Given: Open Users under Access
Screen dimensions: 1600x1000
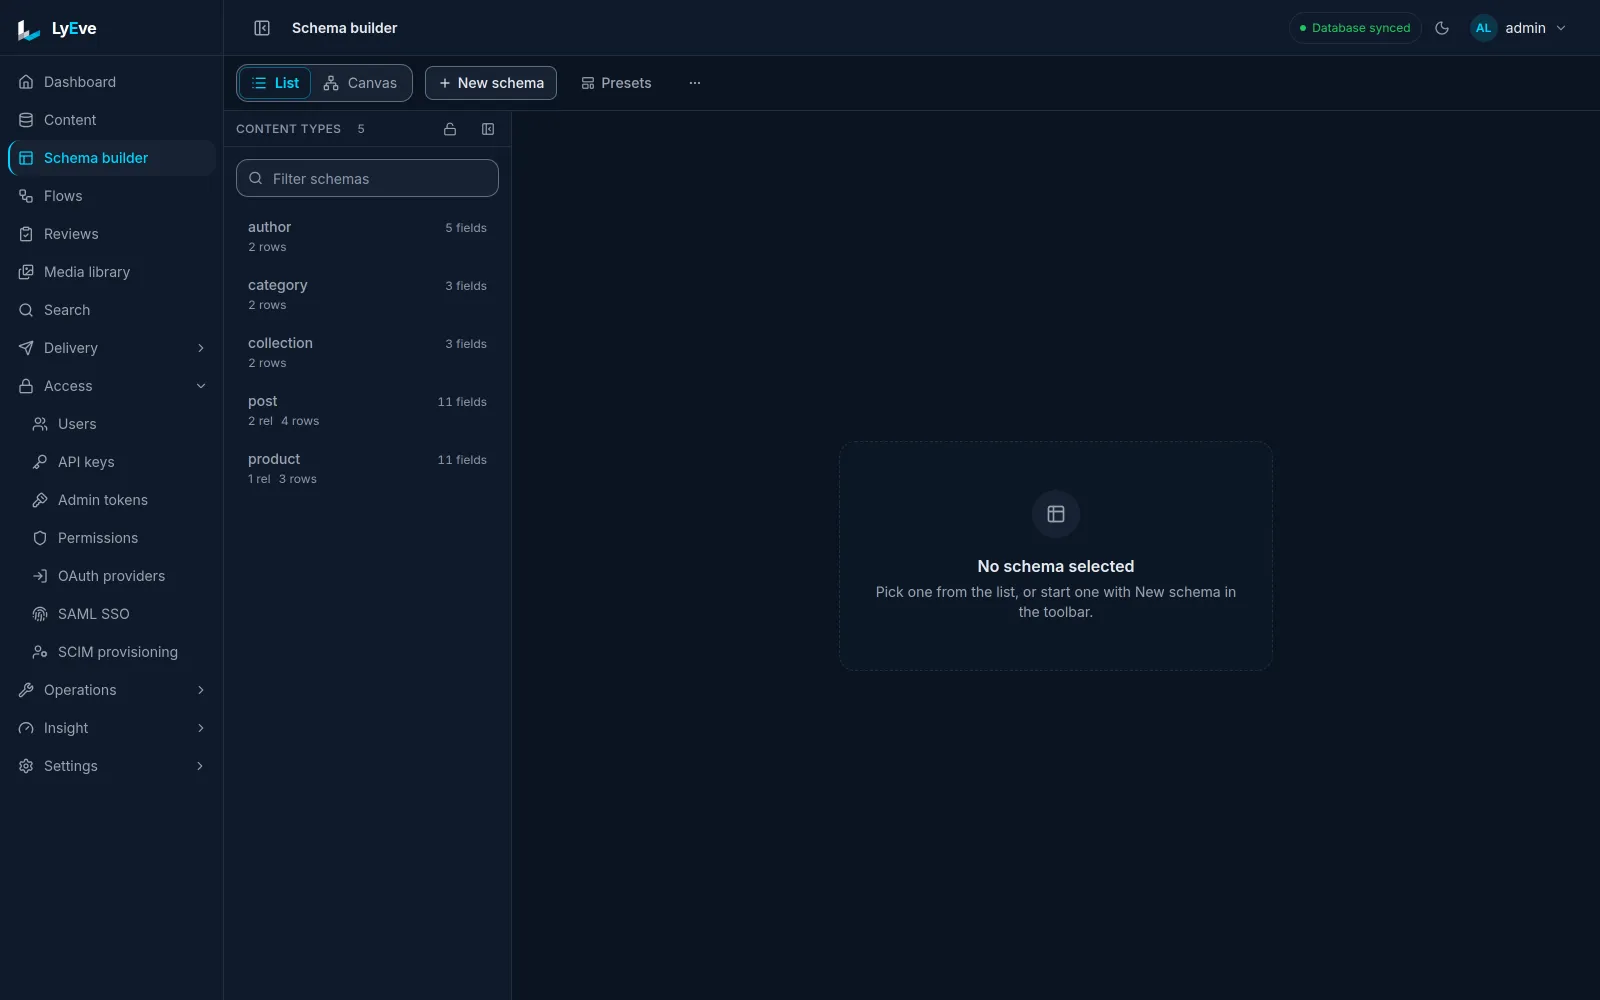Looking at the screenshot, I should click(x=119, y=424).
